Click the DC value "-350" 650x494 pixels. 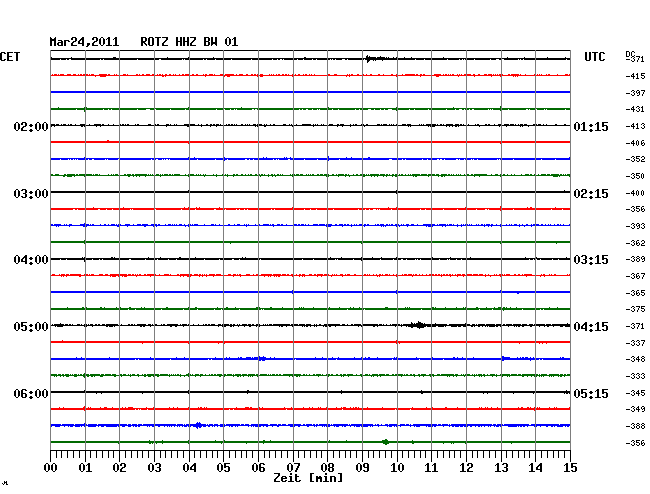pos(635,176)
